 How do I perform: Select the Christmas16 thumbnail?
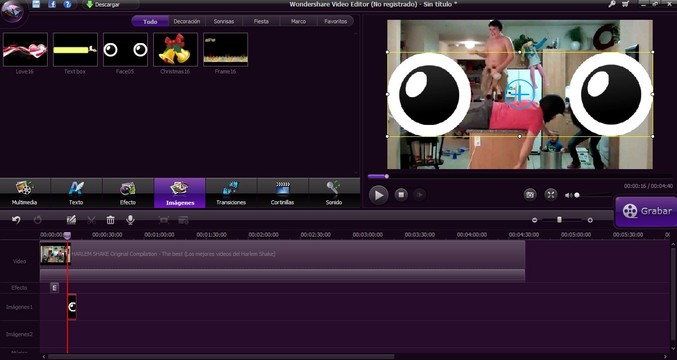coord(175,50)
